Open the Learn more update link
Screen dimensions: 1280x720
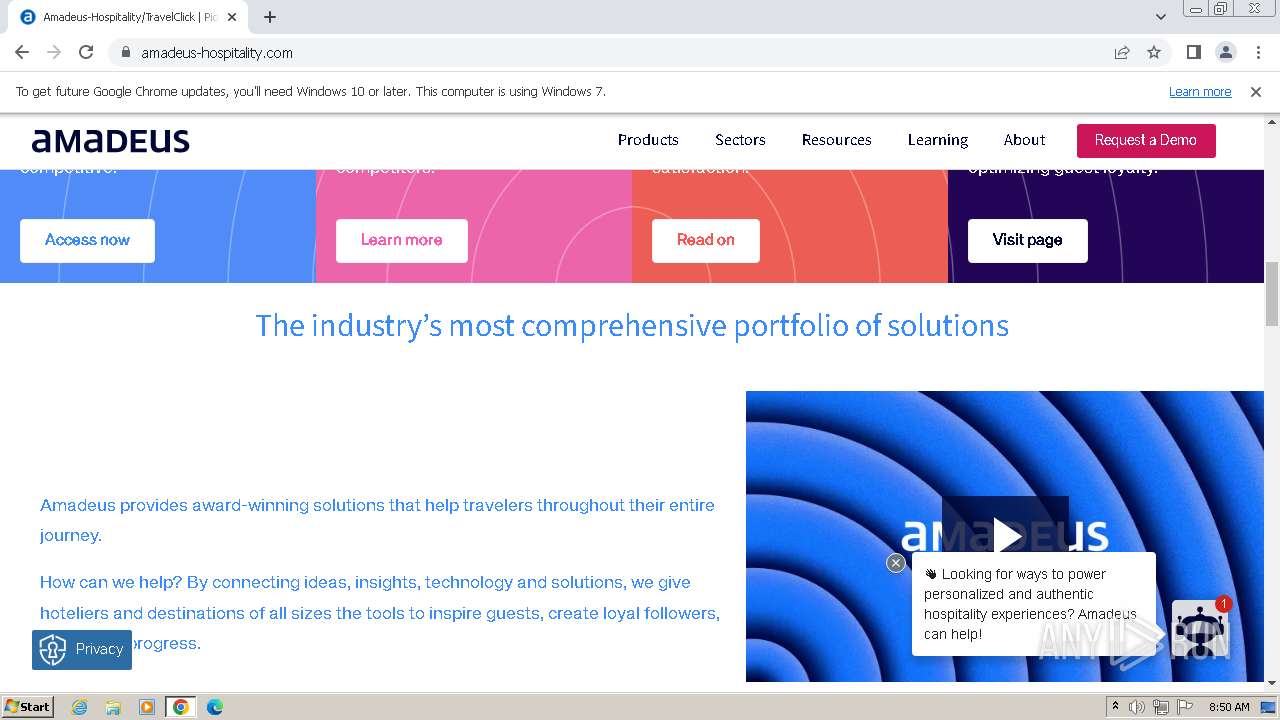(1200, 92)
